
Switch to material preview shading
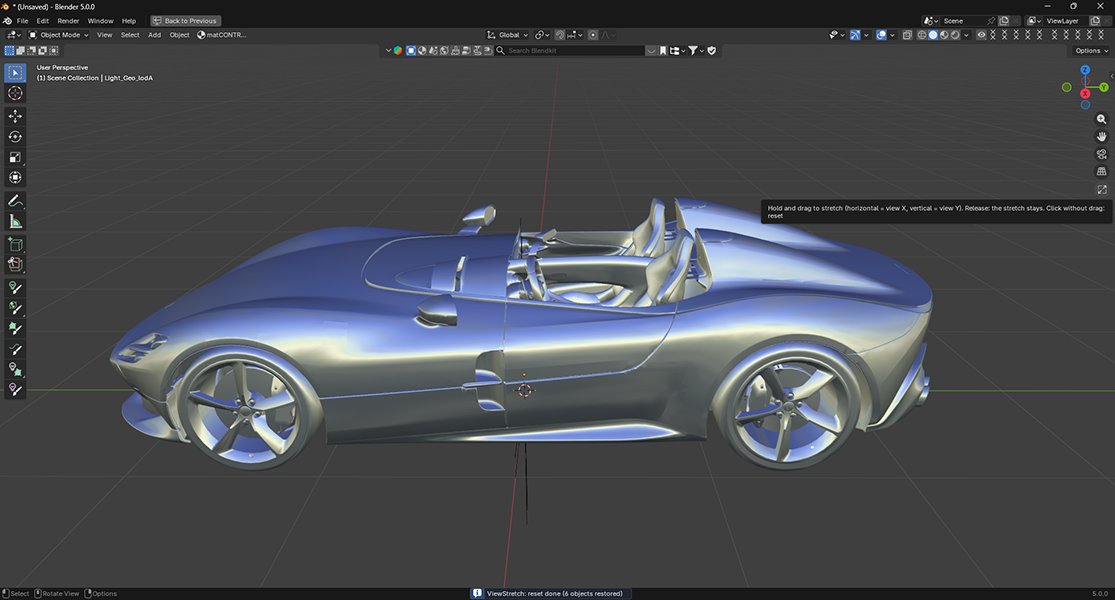tap(944, 35)
